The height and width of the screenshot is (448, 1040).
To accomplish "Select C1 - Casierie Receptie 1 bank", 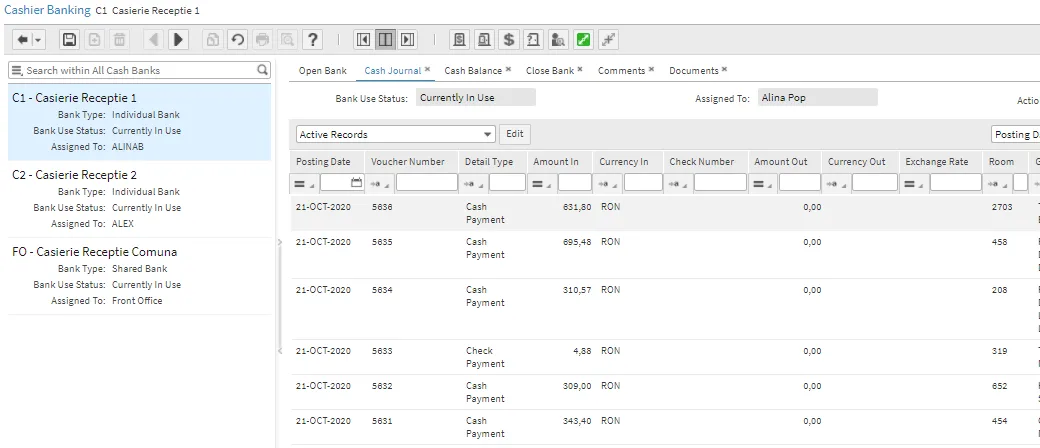I will pyautogui.click(x=139, y=122).
